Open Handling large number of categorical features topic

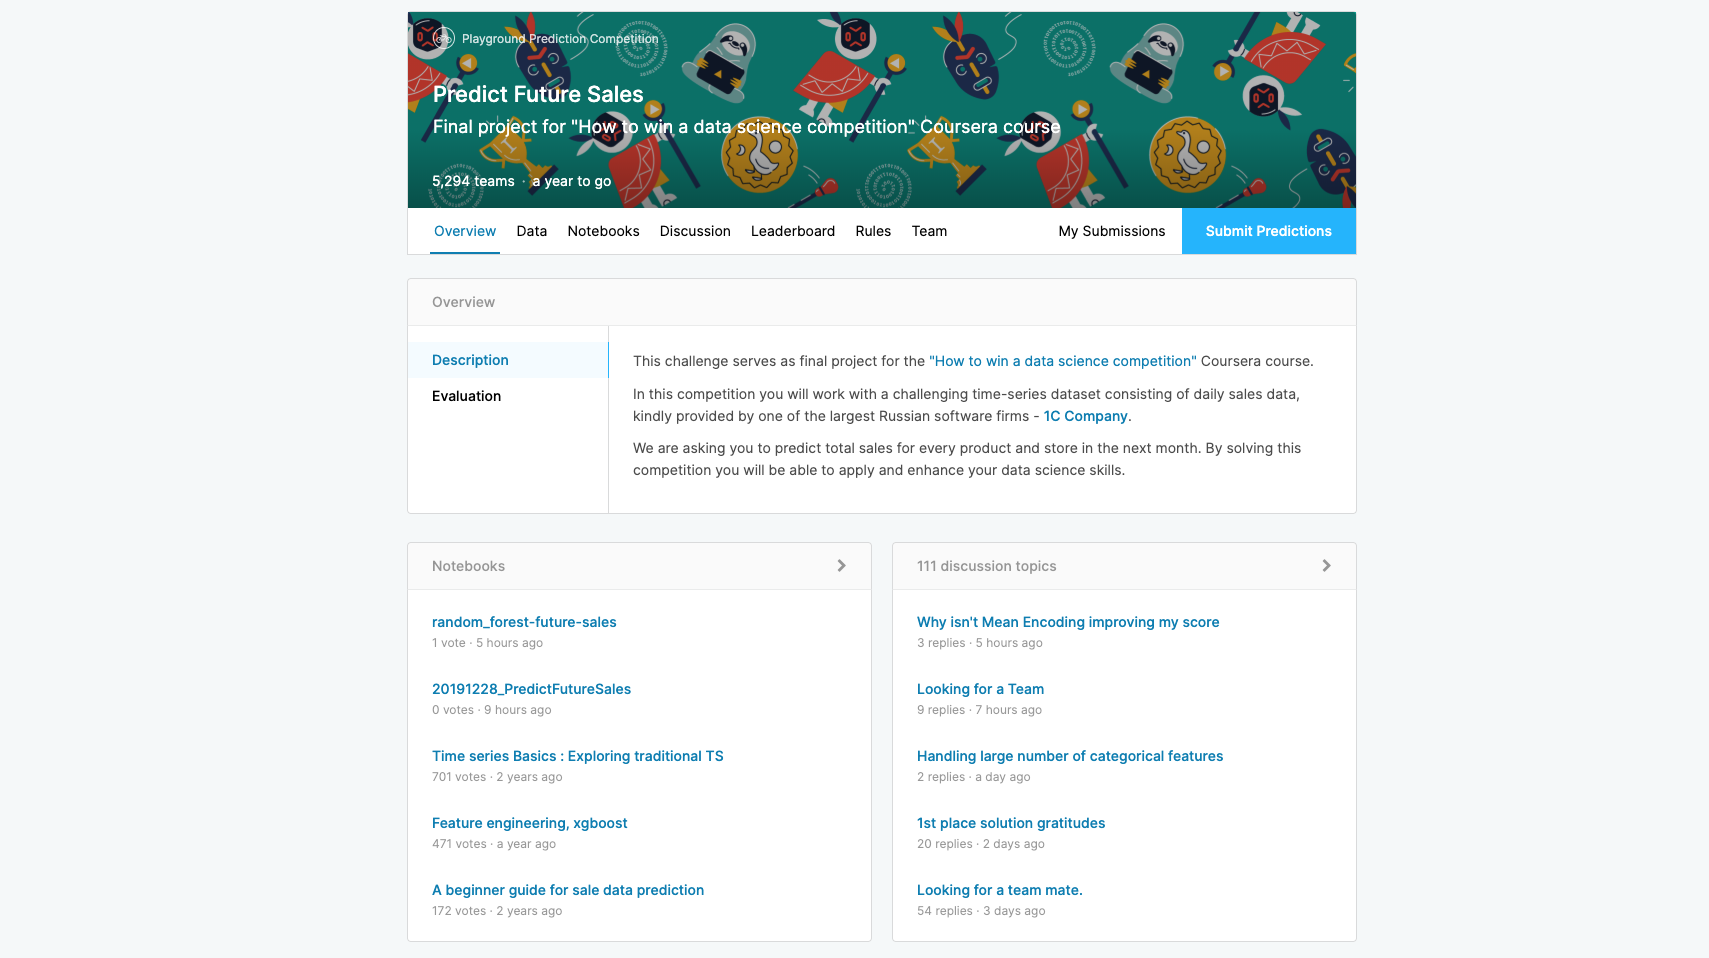pos(1070,756)
